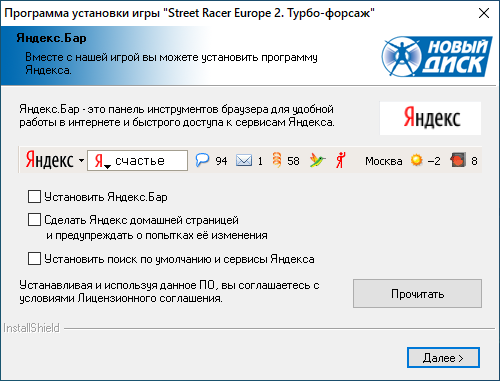
Task: Click the red running figure icon
Action: pyautogui.click(x=340, y=160)
